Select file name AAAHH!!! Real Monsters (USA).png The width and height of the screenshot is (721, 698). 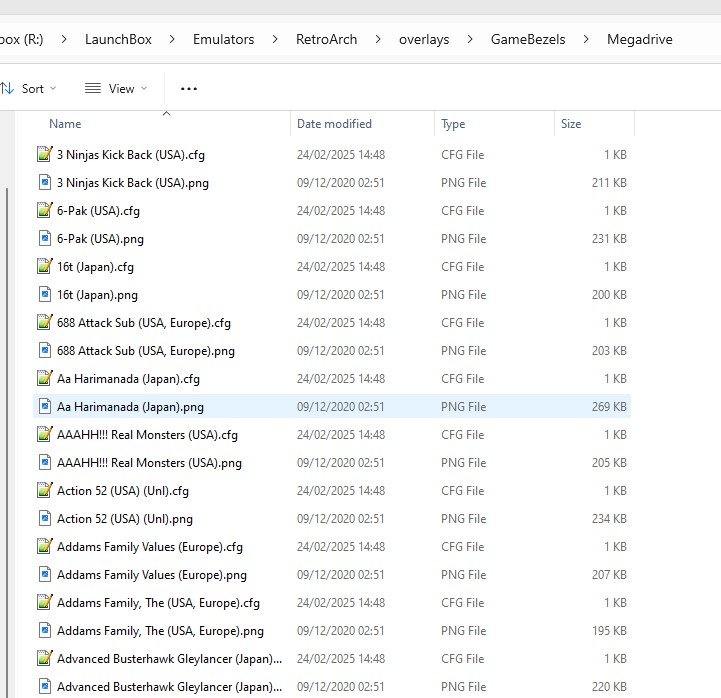pos(149,463)
